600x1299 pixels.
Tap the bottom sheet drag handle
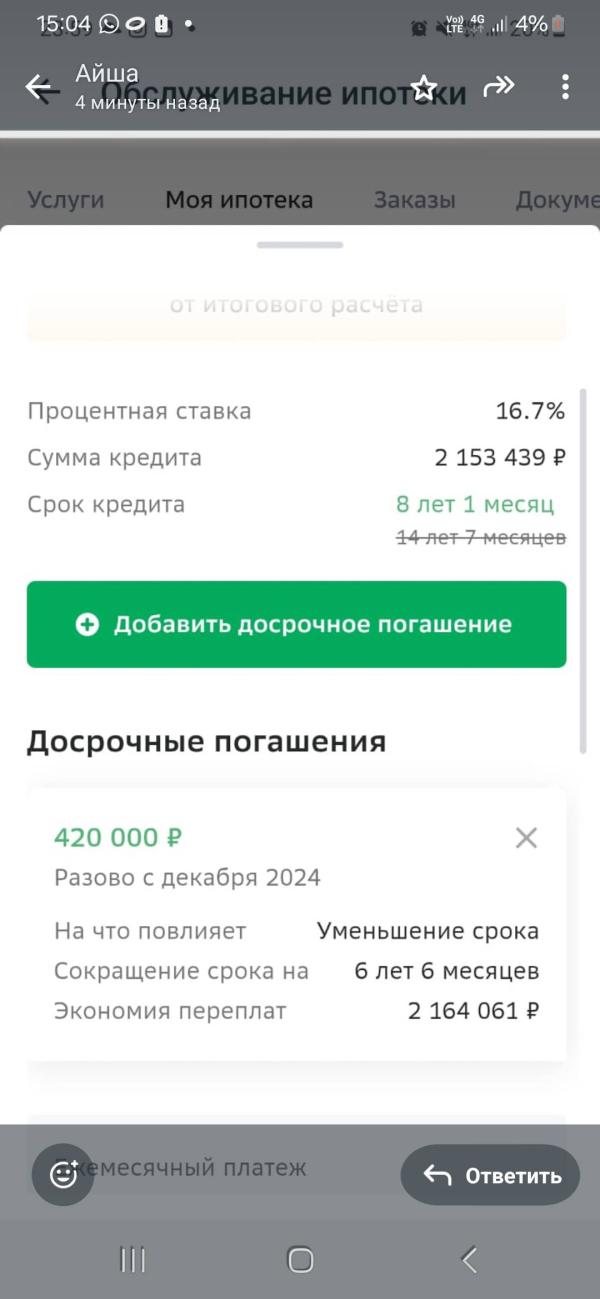[x=300, y=245]
